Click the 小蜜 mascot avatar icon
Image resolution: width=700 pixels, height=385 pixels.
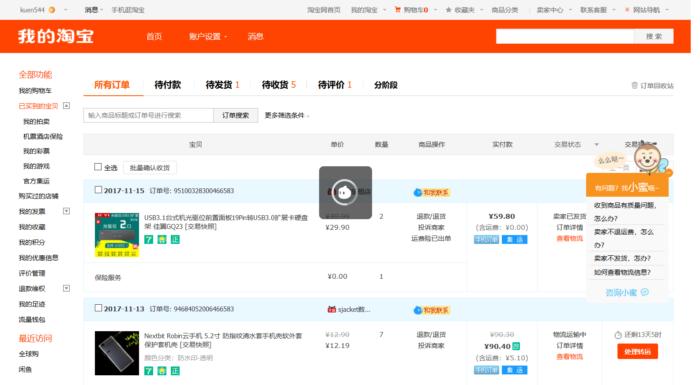coord(647,157)
